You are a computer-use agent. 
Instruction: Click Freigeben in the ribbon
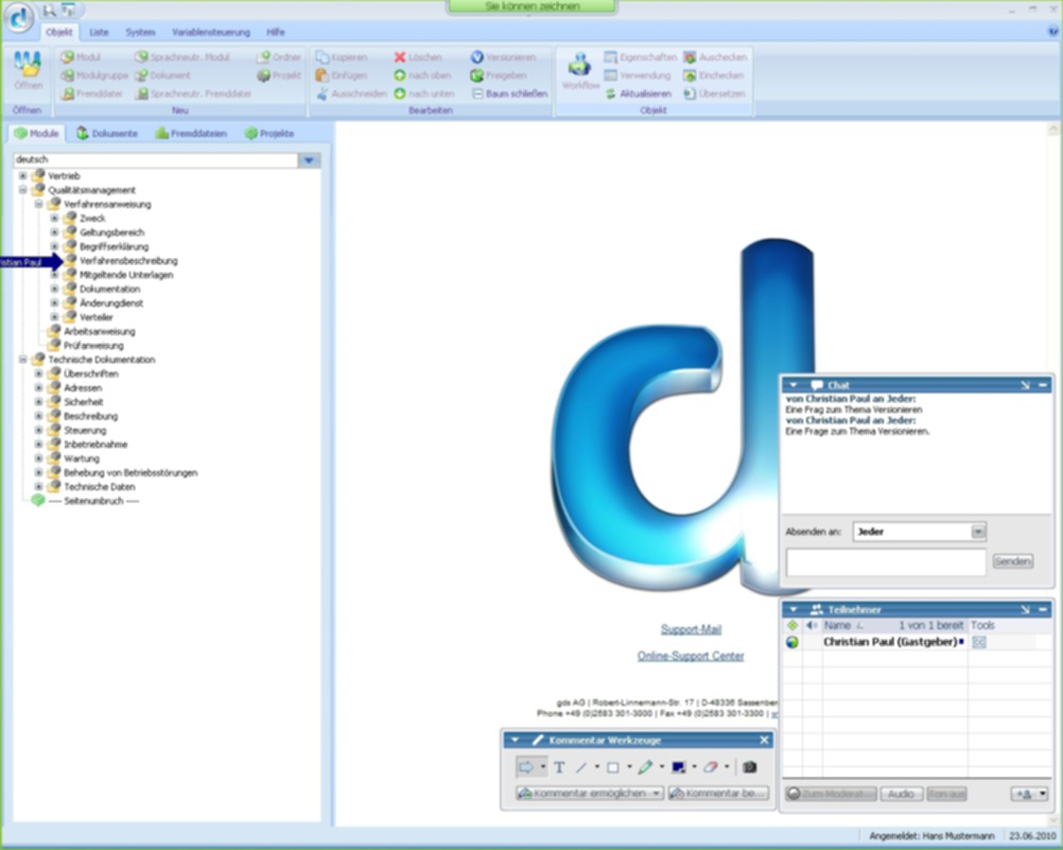point(498,75)
